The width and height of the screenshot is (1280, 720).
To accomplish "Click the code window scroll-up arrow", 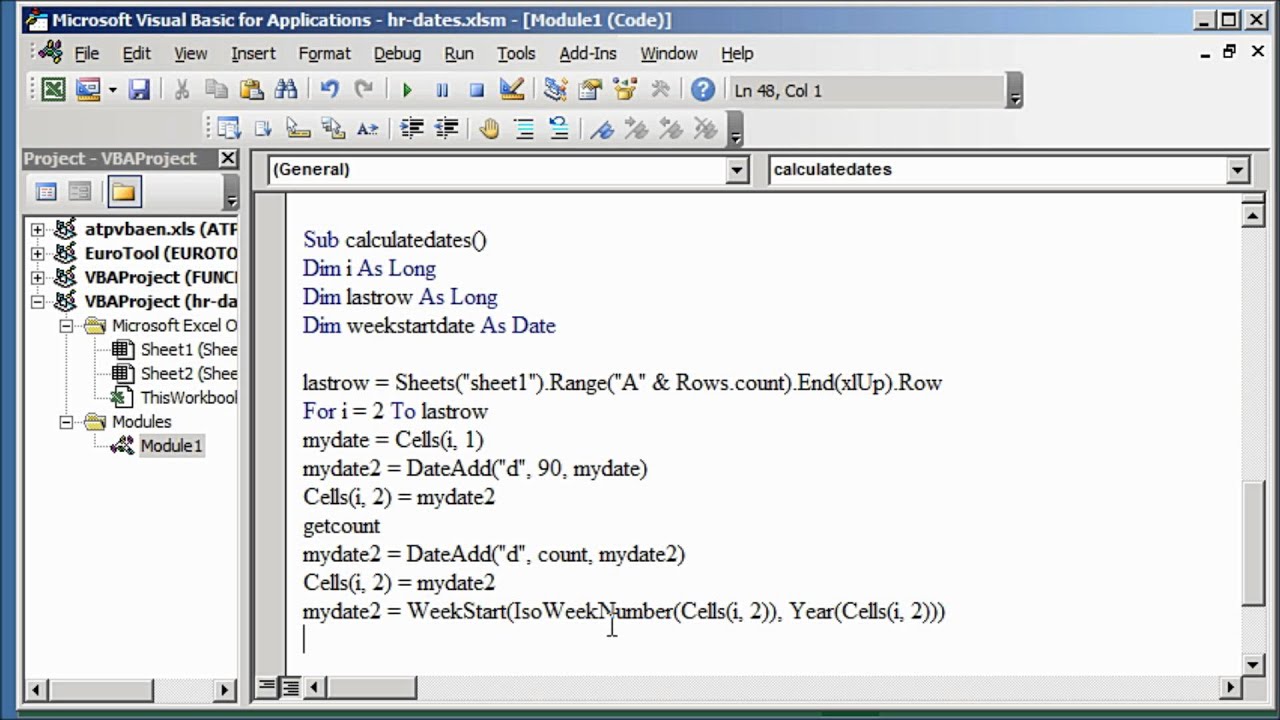I will (1253, 216).
